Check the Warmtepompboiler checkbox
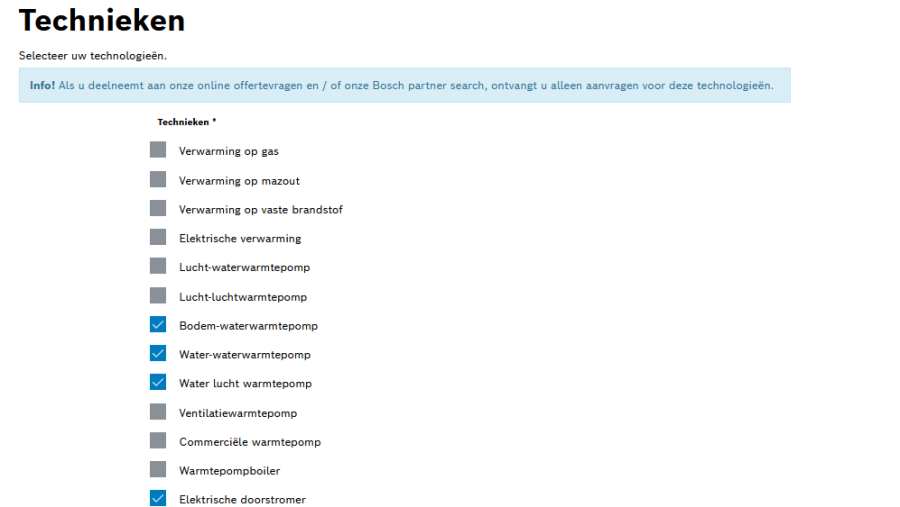Image resolution: width=900 pixels, height=507 pixels. [x=158, y=469]
